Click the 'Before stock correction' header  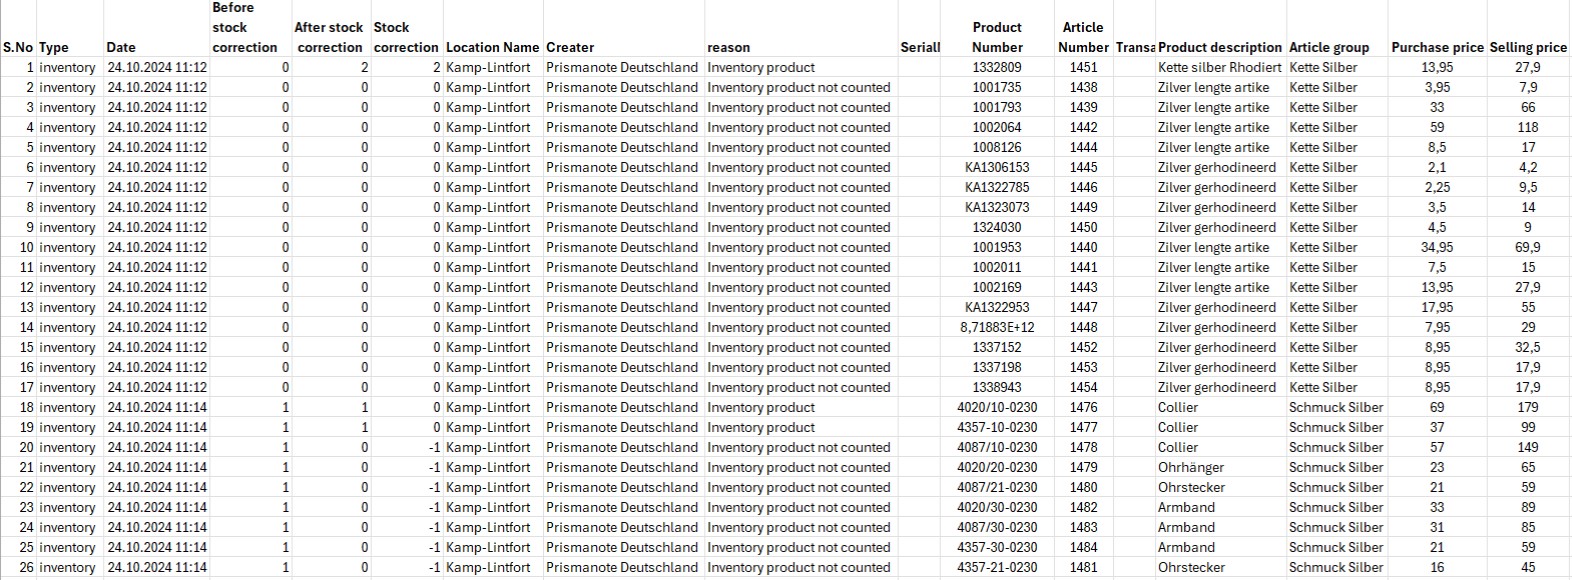245,27
